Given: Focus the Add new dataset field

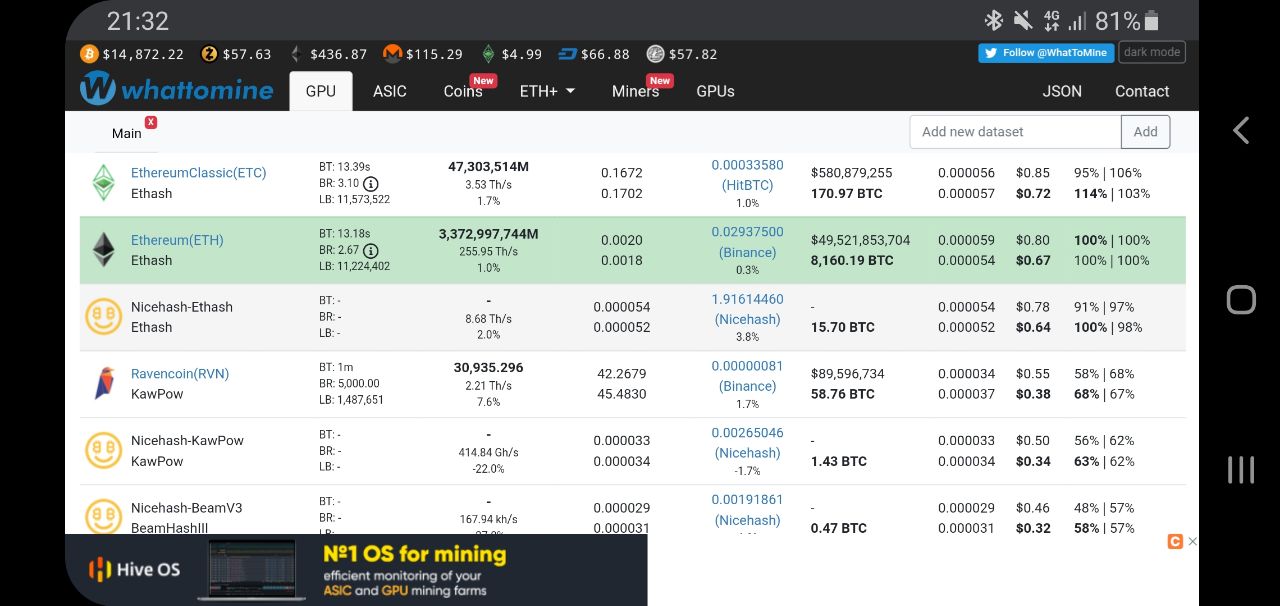Looking at the screenshot, I should (x=1015, y=132).
